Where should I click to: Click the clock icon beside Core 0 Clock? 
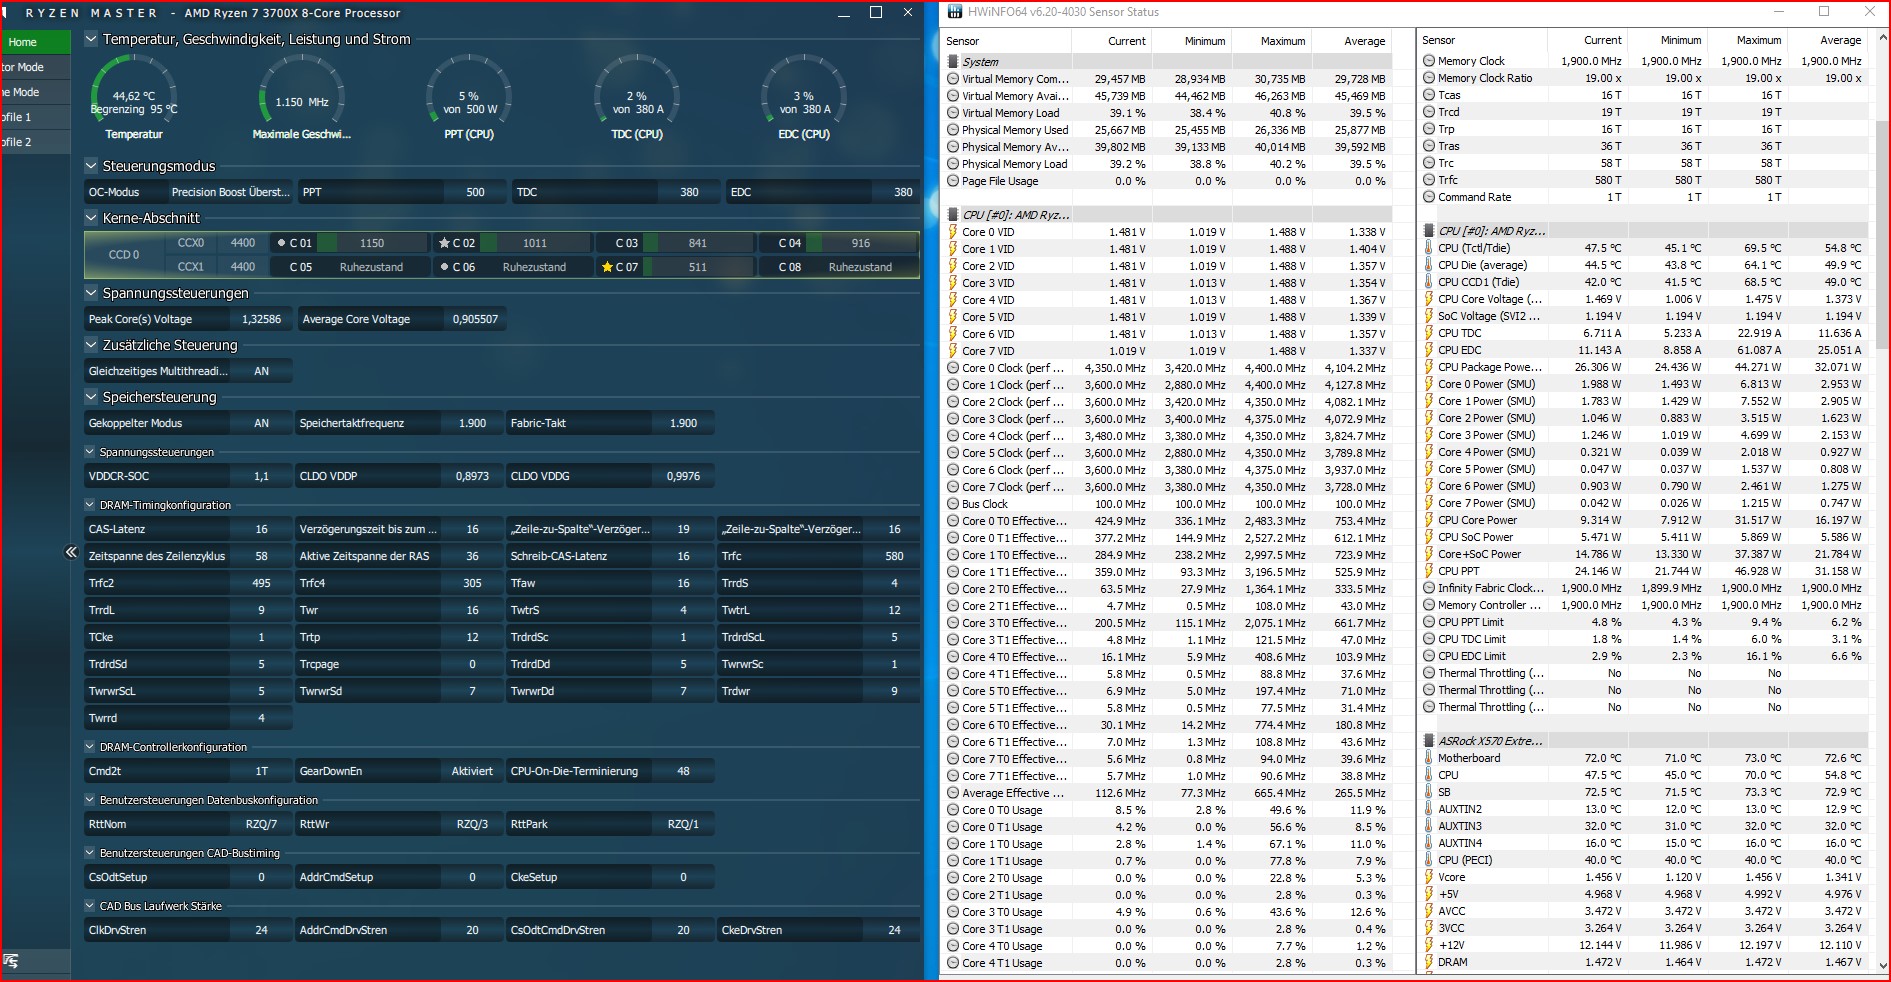953,368
